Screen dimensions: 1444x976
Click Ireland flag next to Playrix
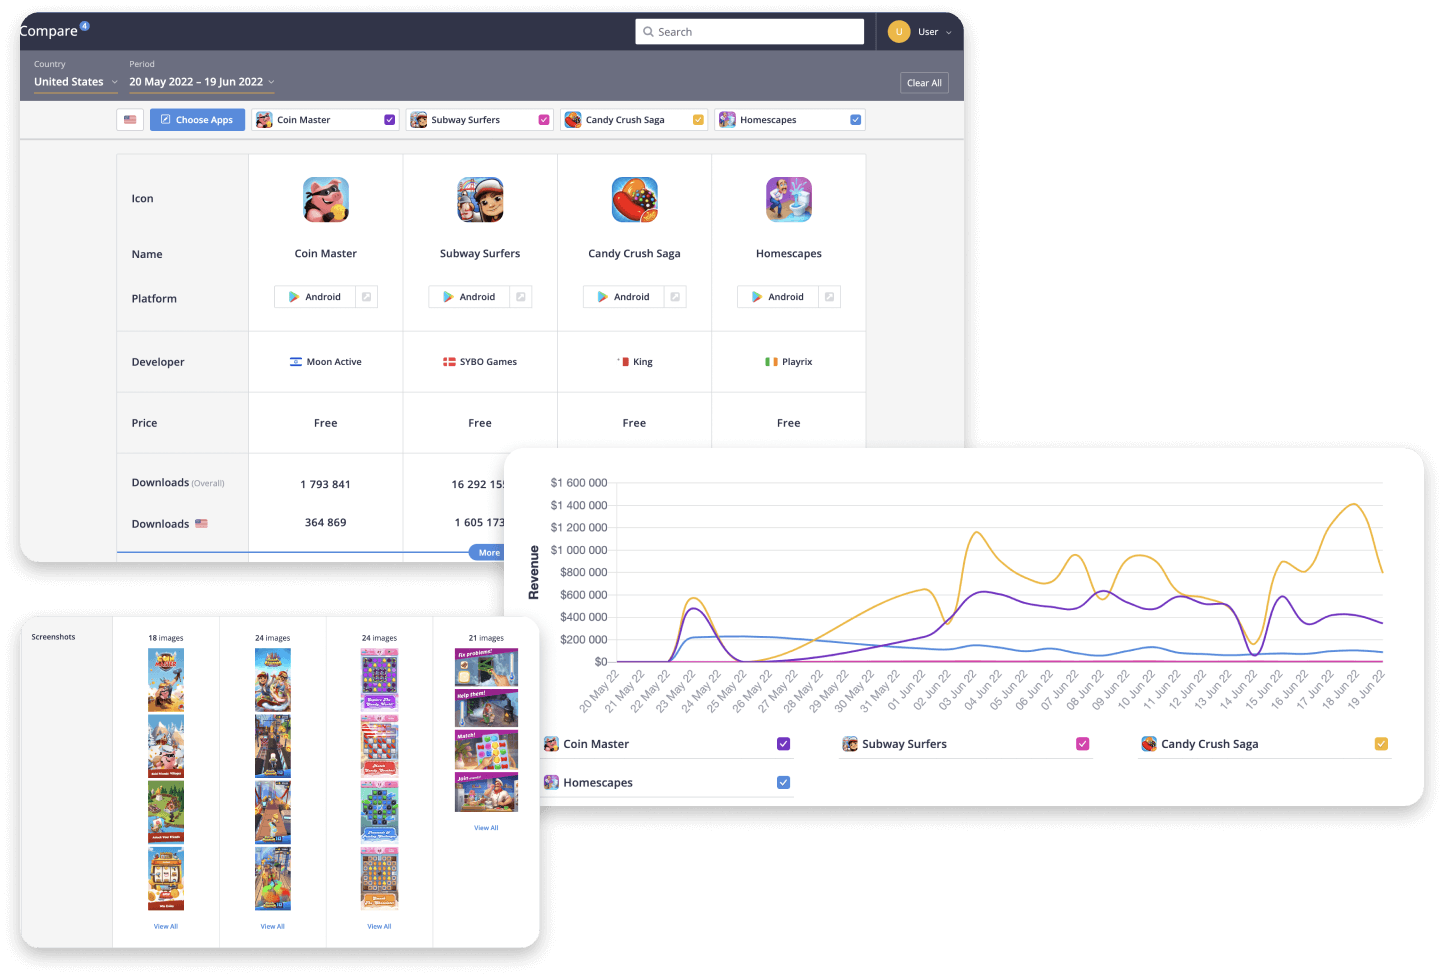tap(771, 362)
